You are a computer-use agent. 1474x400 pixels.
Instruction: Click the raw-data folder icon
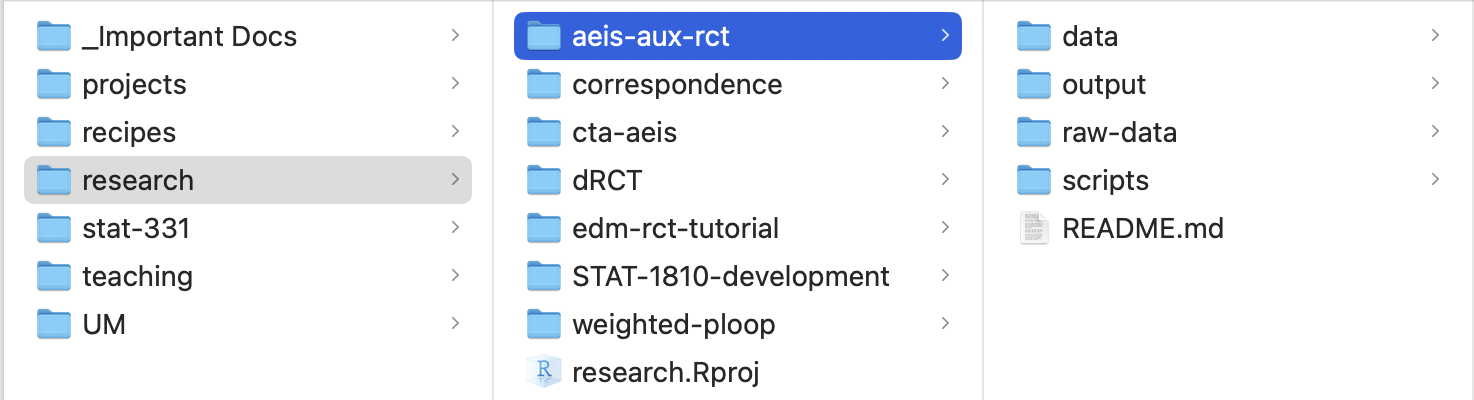[1034, 133]
